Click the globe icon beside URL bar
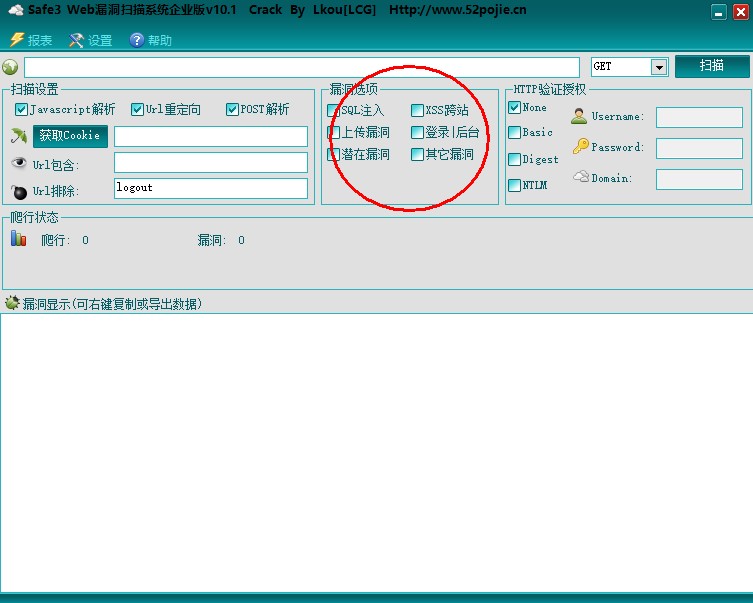 point(10,67)
